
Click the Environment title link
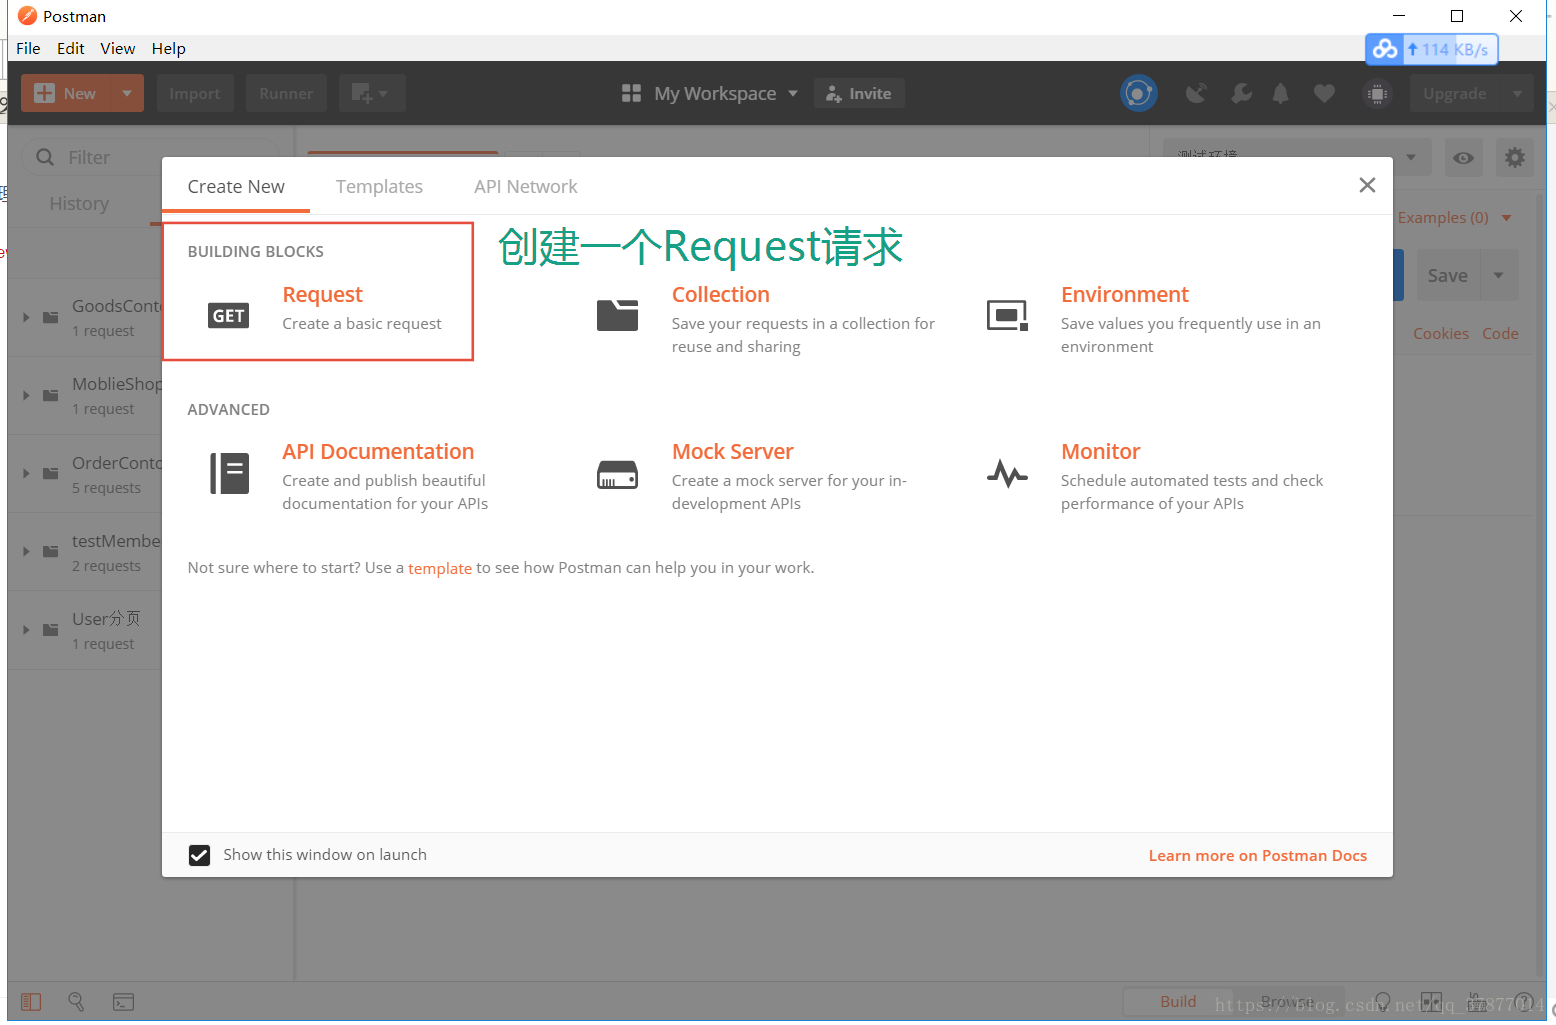pyautogui.click(x=1124, y=294)
